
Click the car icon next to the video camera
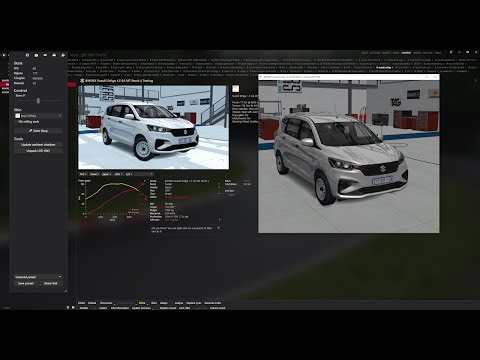(x=54, y=55)
